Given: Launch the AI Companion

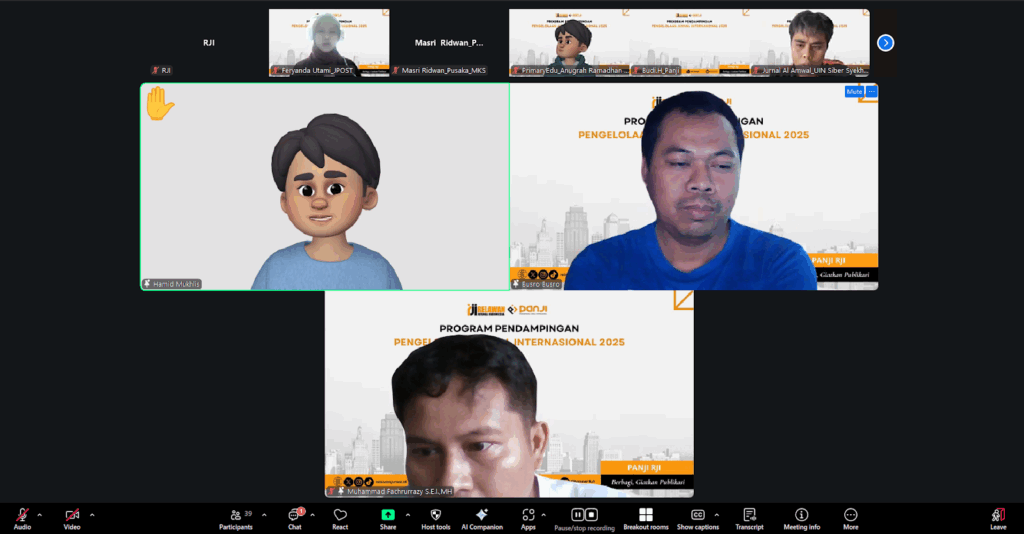Looking at the screenshot, I should (x=482, y=515).
